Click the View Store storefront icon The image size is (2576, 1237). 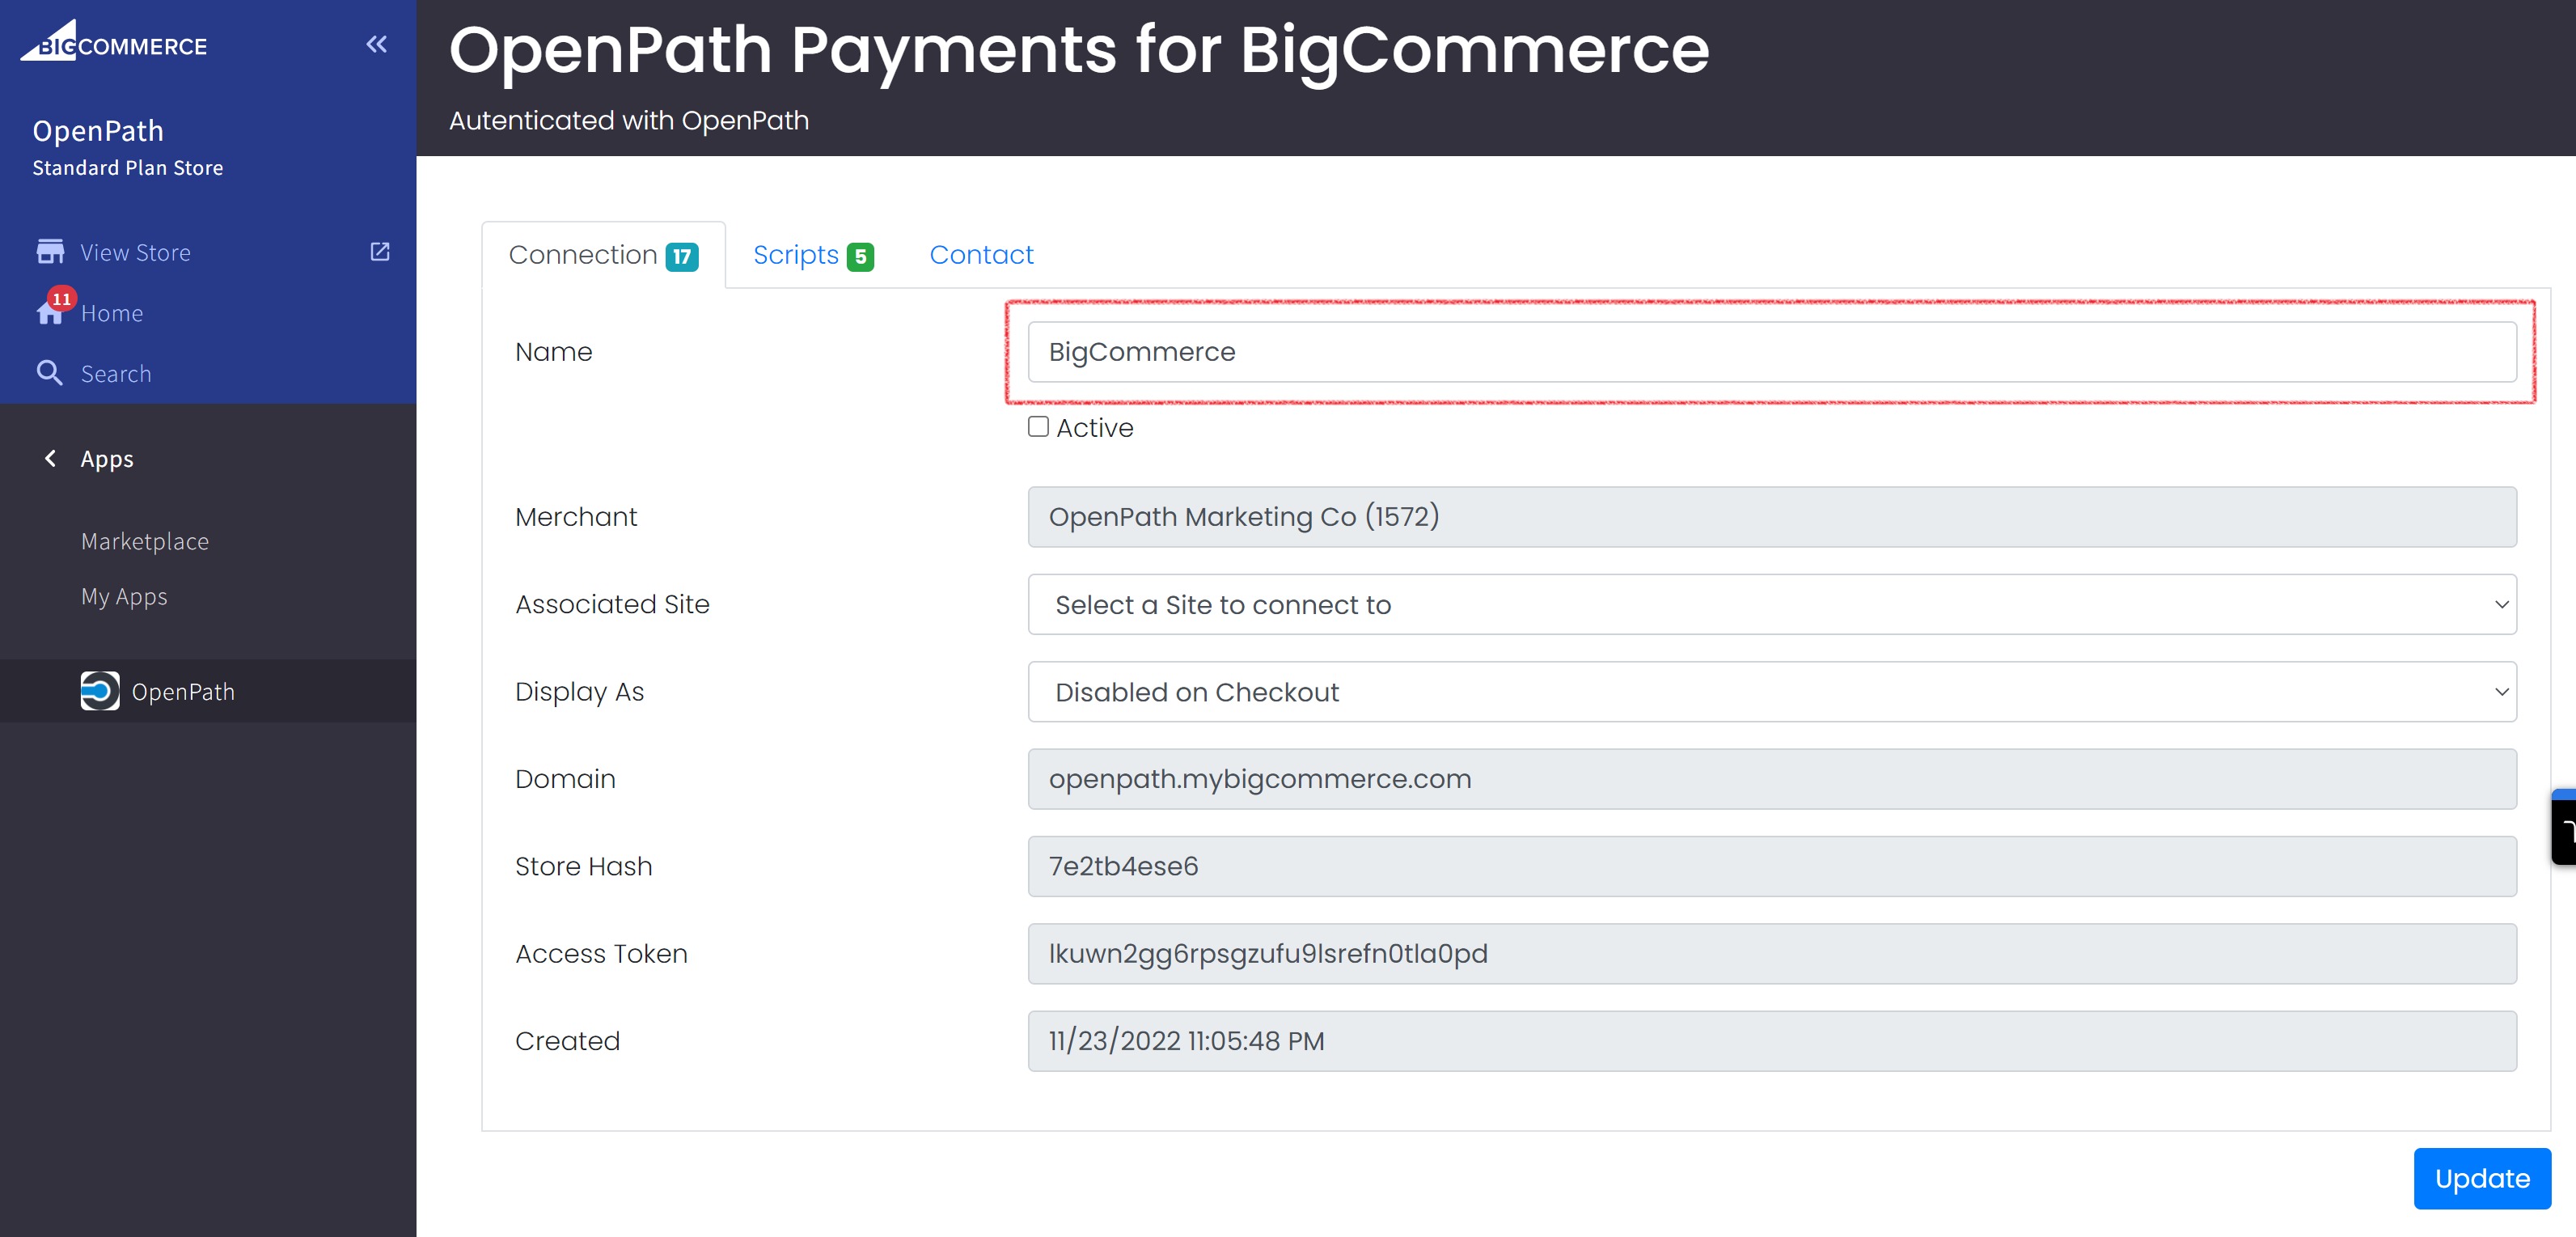pos(50,252)
